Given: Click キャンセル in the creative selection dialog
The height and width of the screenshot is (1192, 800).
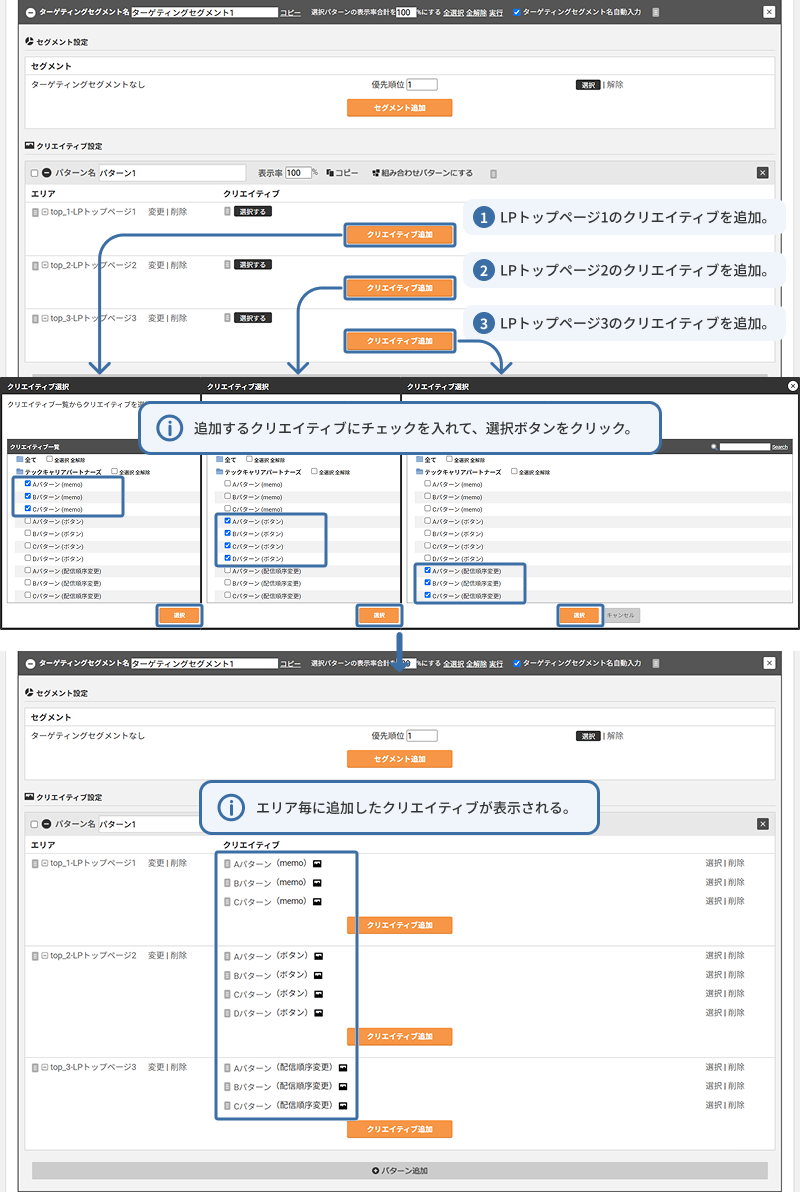Looking at the screenshot, I should tap(621, 615).
